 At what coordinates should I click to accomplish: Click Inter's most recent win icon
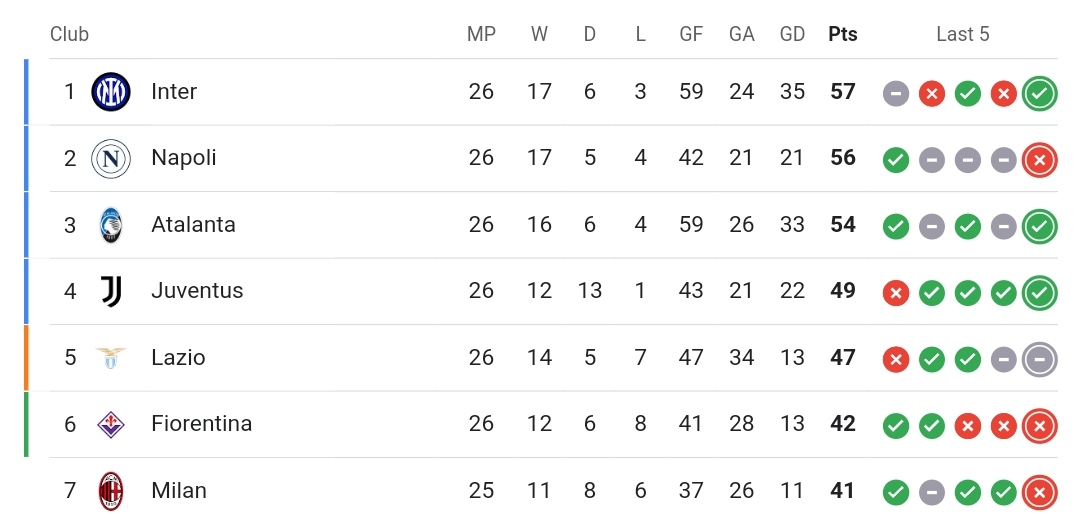1039,94
